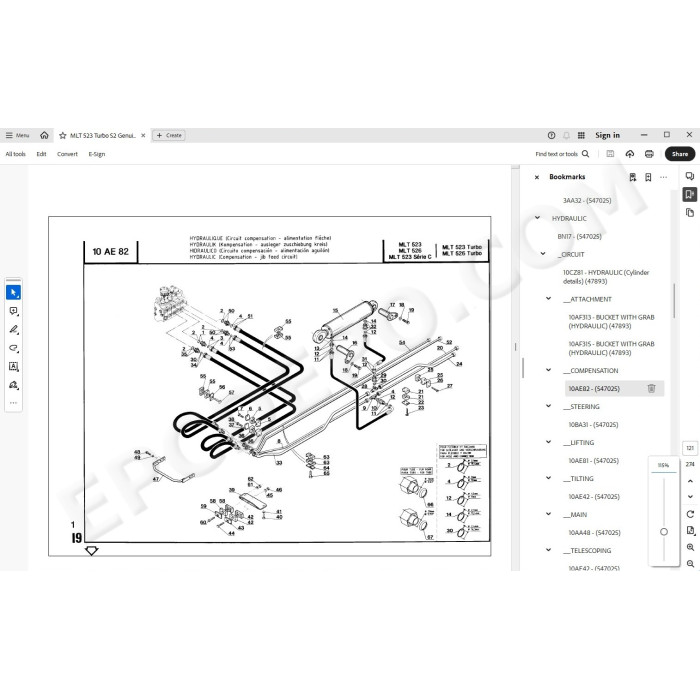Screen dimensions: 700x700
Task: Rotate the page clockwise icon
Action: point(690,514)
